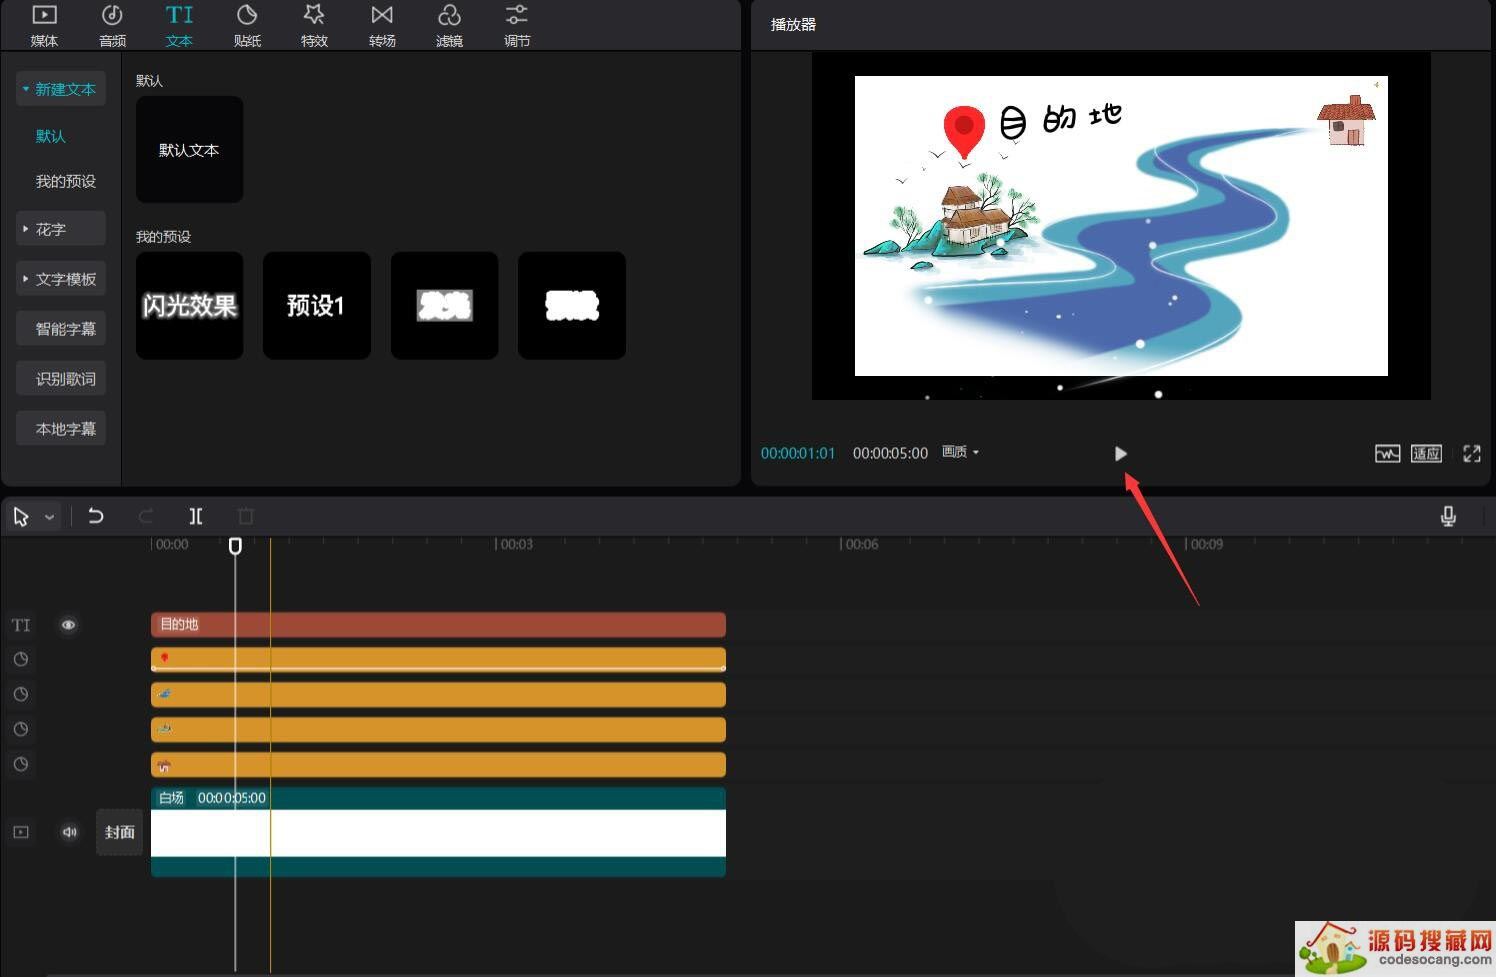This screenshot has height=977, width=1496.
Task: Toggle visibility eye of text track
Action: tap(68, 625)
